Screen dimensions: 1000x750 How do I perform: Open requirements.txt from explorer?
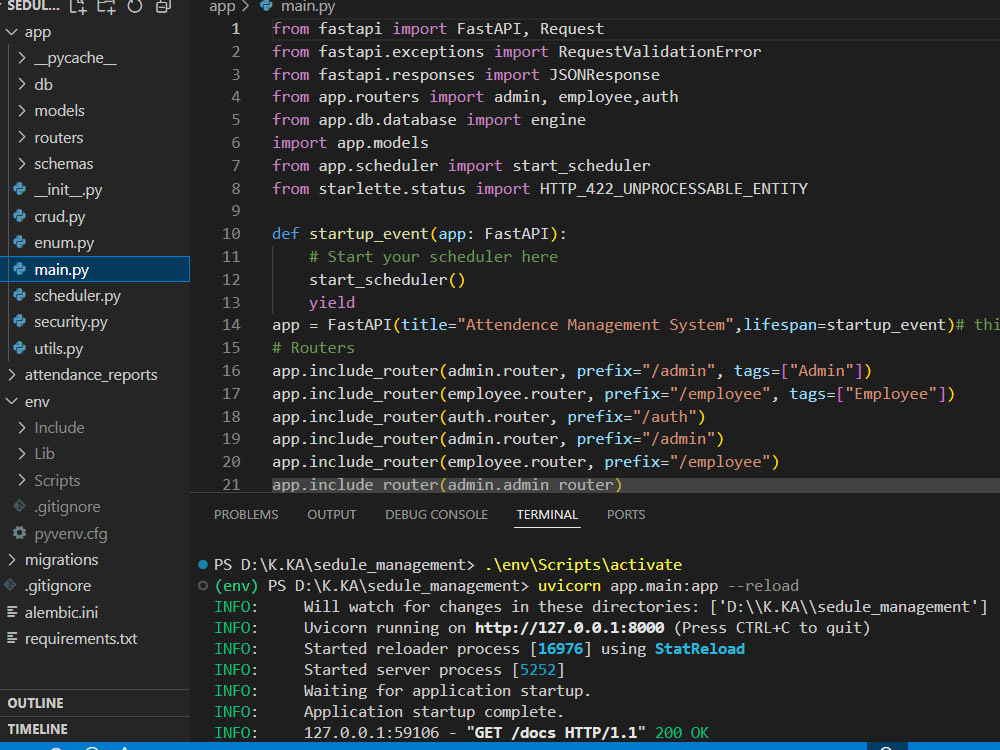[x=81, y=638]
